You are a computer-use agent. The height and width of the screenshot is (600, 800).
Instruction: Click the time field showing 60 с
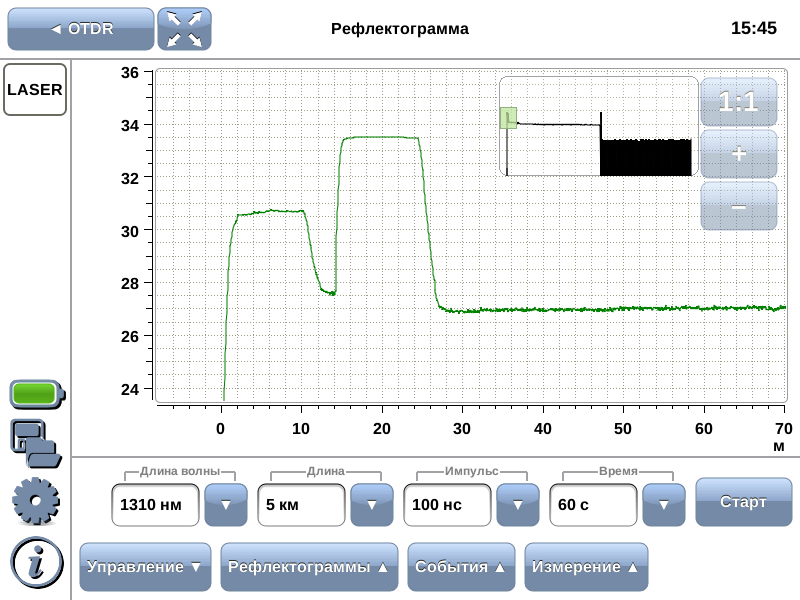[593, 505]
